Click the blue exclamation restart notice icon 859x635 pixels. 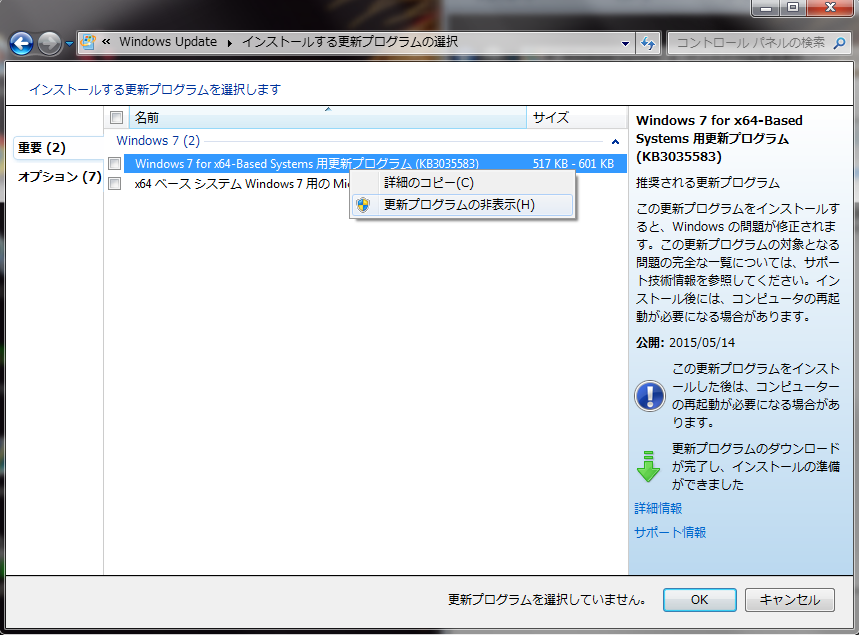point(650,396)
